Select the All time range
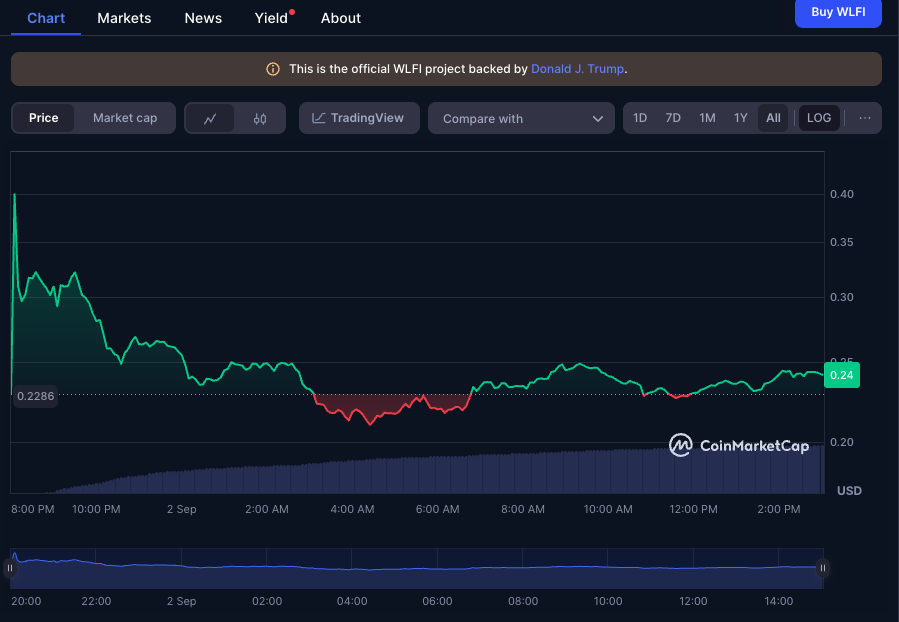 coord(773,118)
